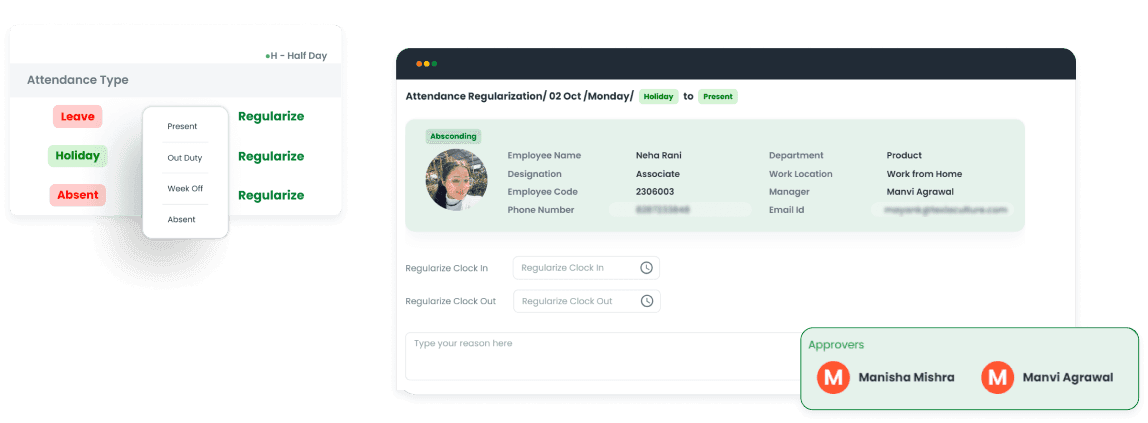Click the H - Half Day legend
This screenshot has height=423, width=1148.
(296, 56)
